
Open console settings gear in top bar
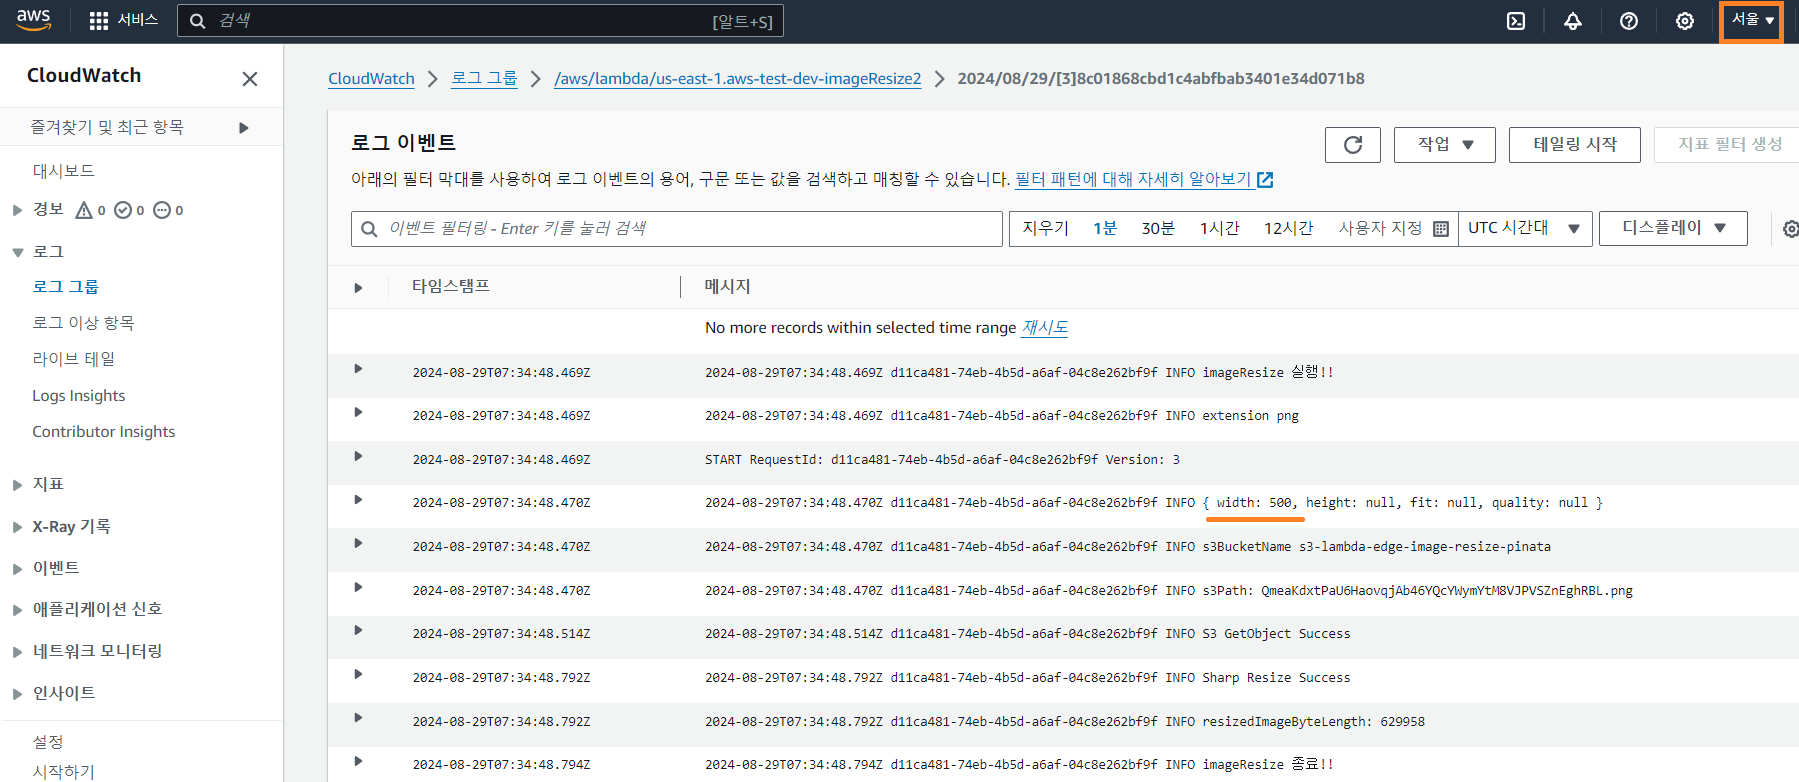[x=1685, y=21]
